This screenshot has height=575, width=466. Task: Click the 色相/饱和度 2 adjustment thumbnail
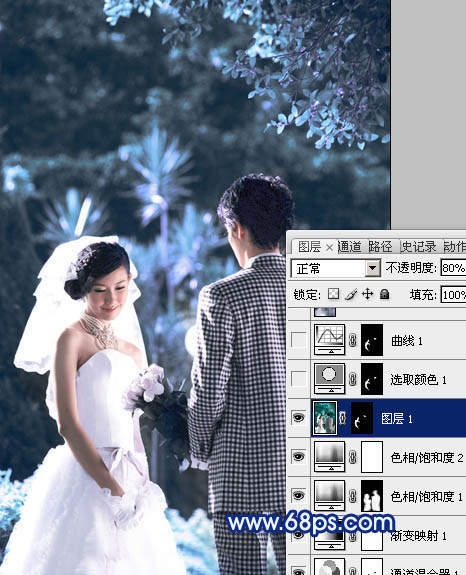[x=329, y=457]
